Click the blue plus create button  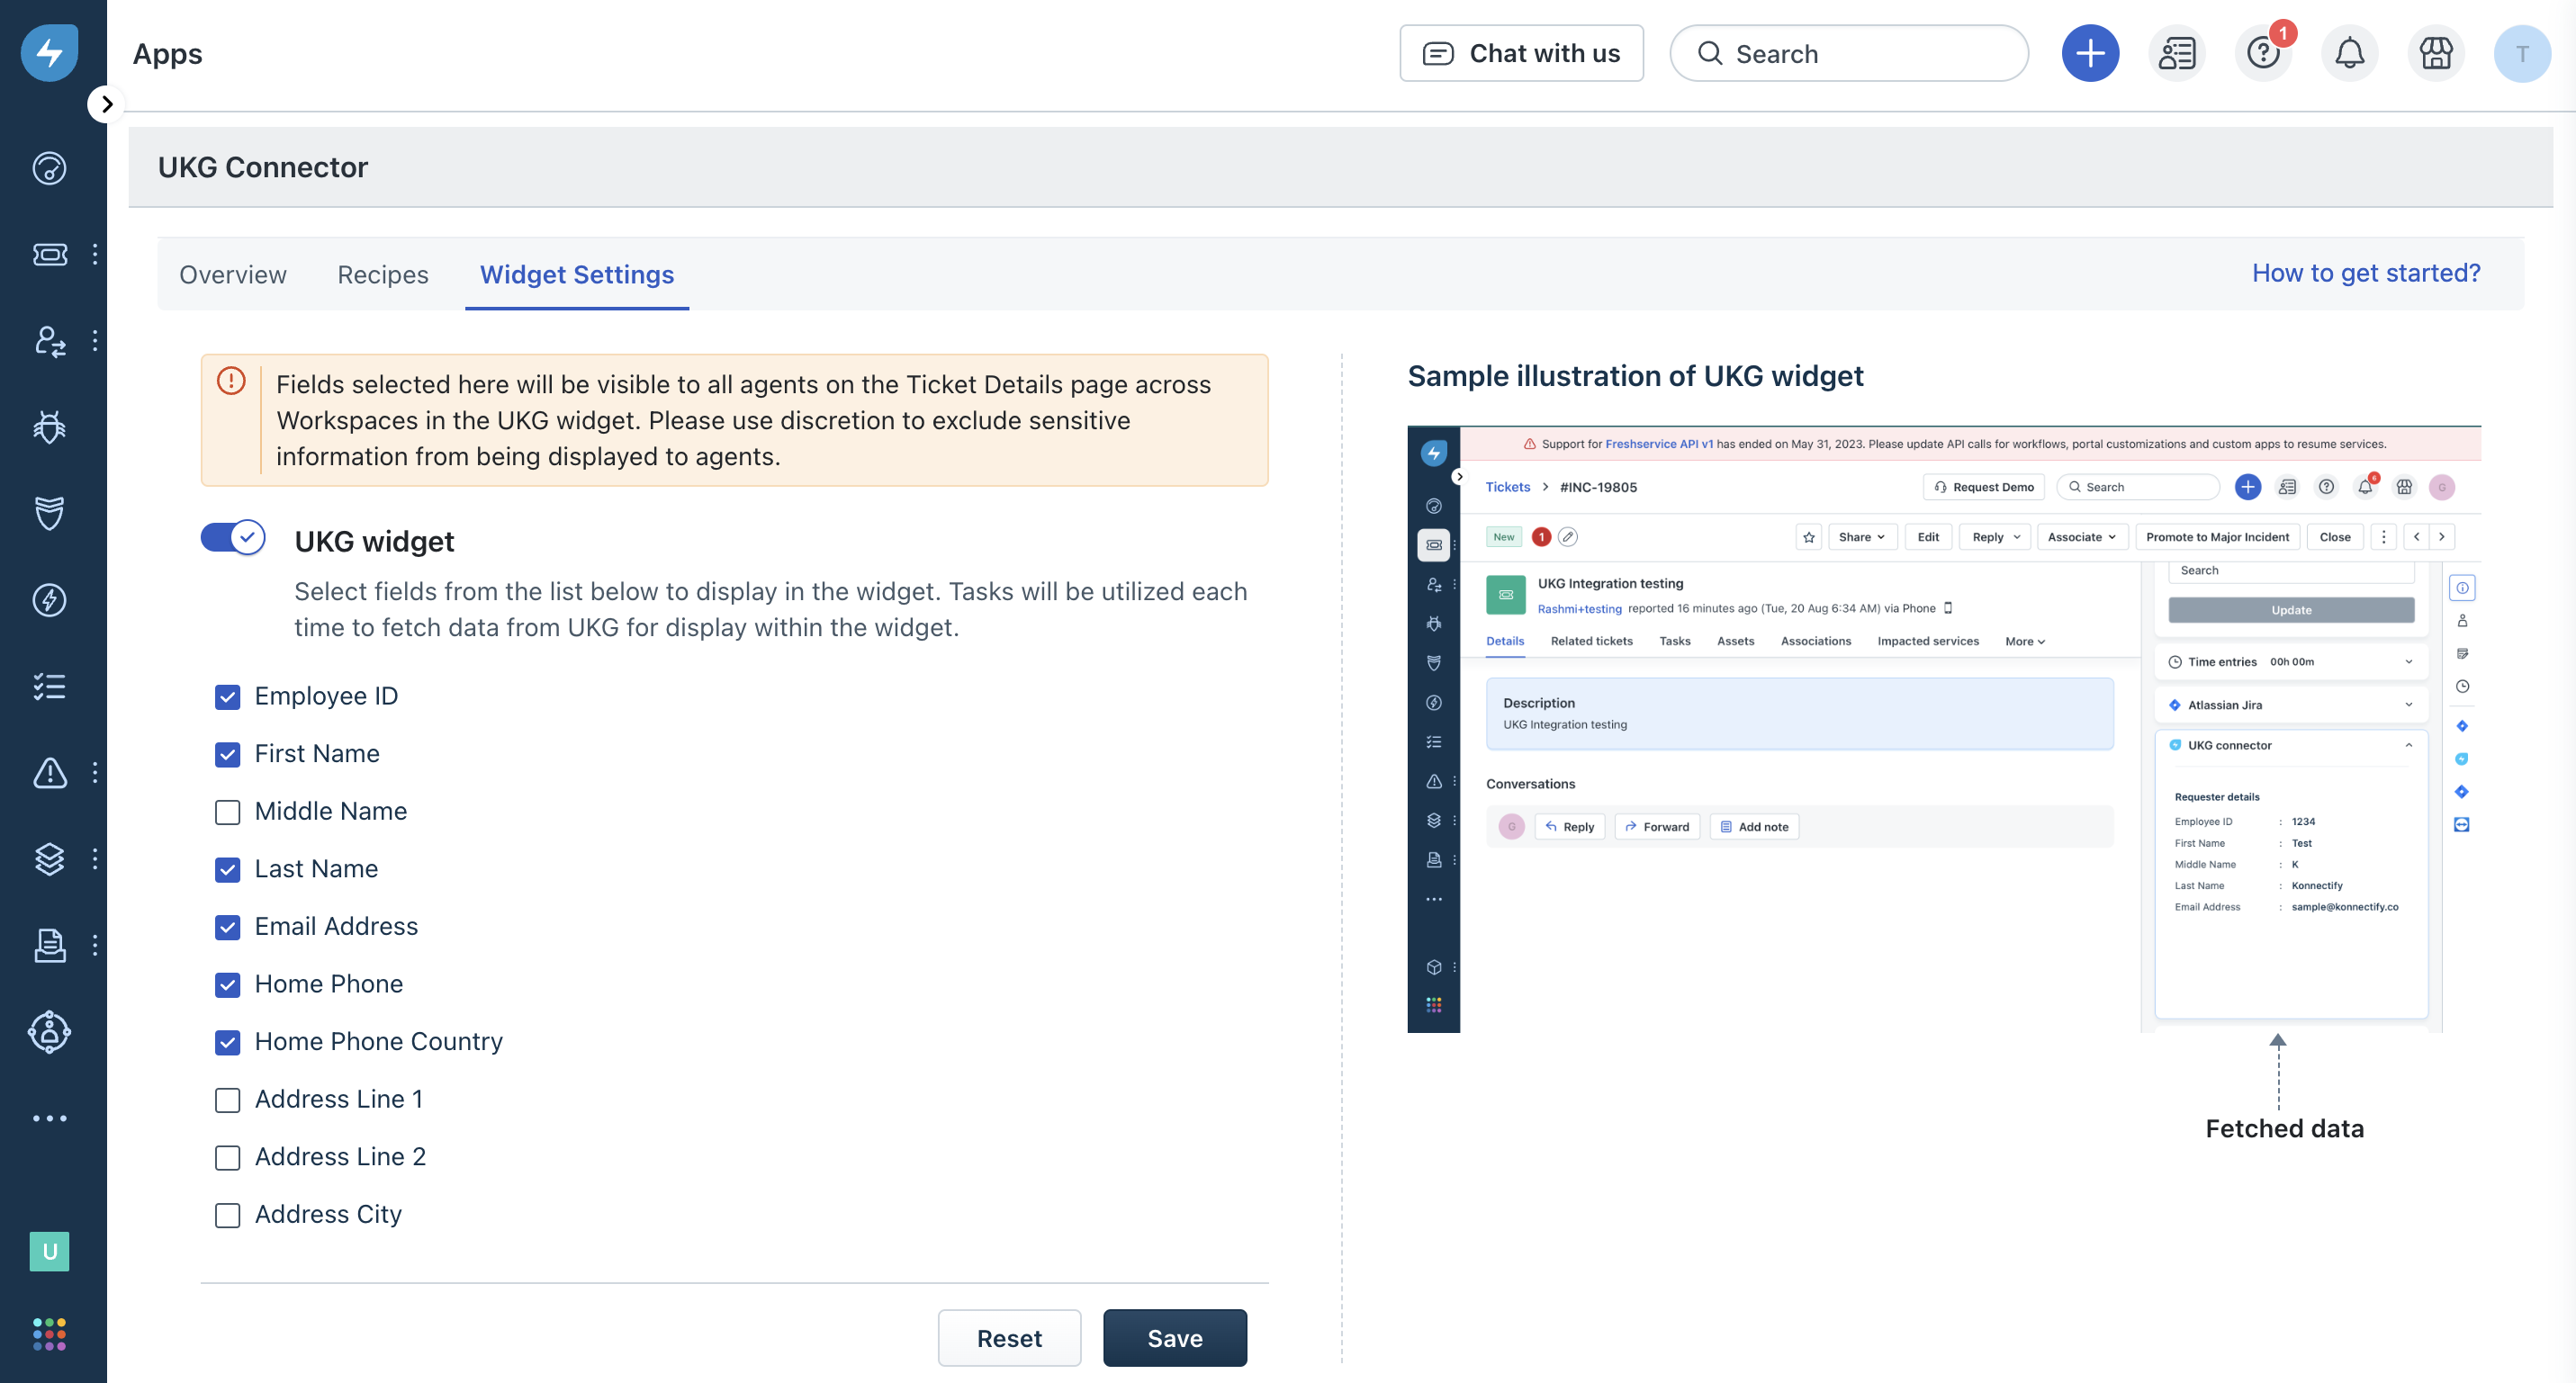(2089, 53)
